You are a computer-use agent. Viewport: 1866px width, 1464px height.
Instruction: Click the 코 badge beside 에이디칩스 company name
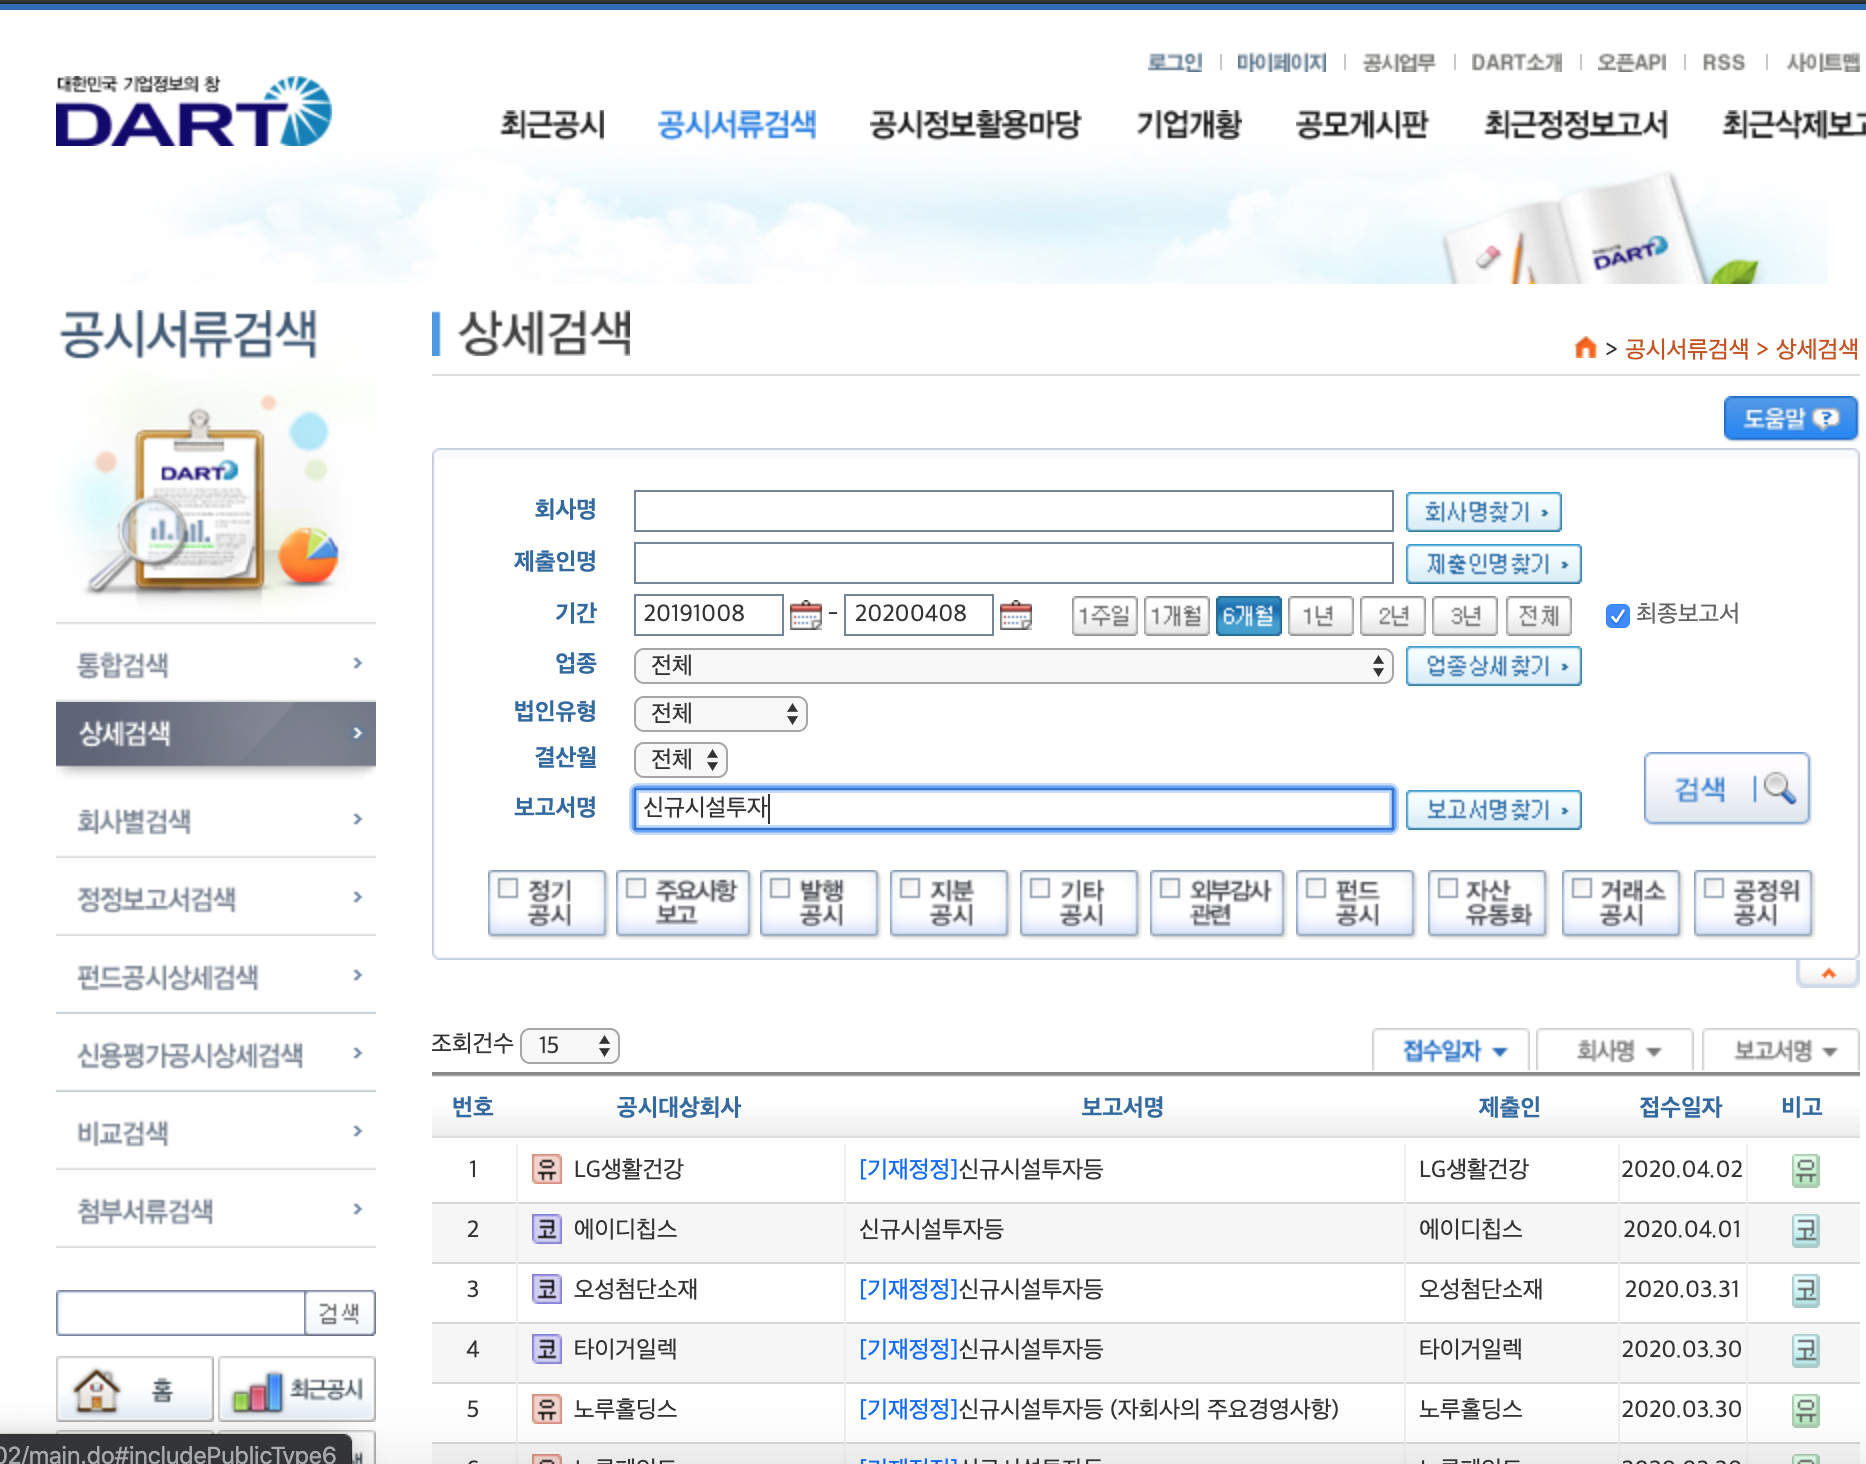coord(546,1229)
